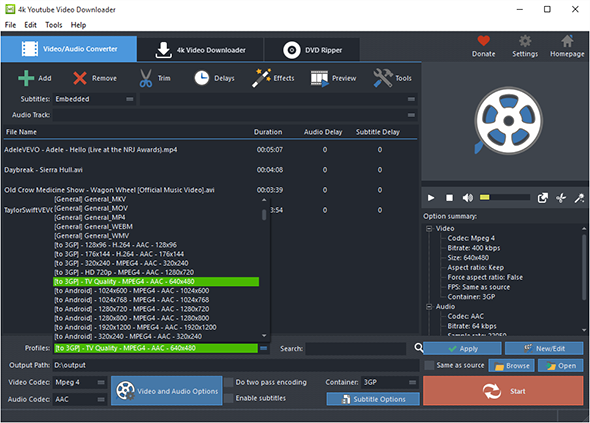Choose [General] General_MKV profile
This screenshot has width=590, height=423.
click(x=156, y=199)
